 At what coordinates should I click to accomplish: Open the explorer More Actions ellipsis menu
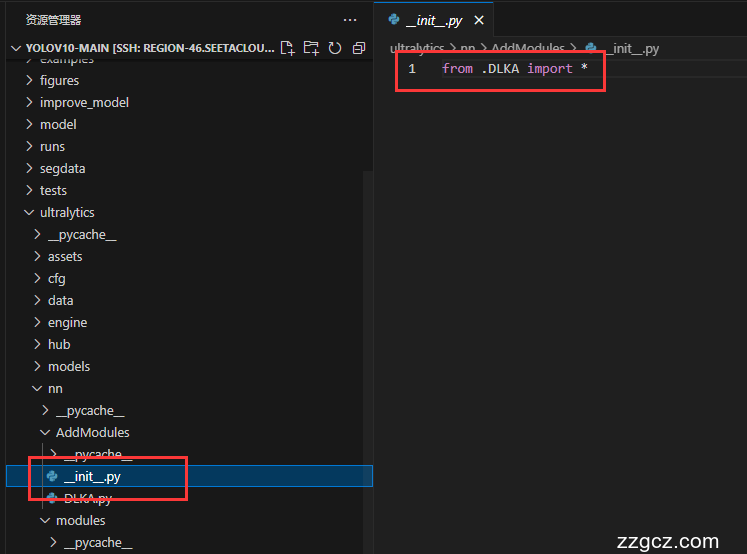349,20
